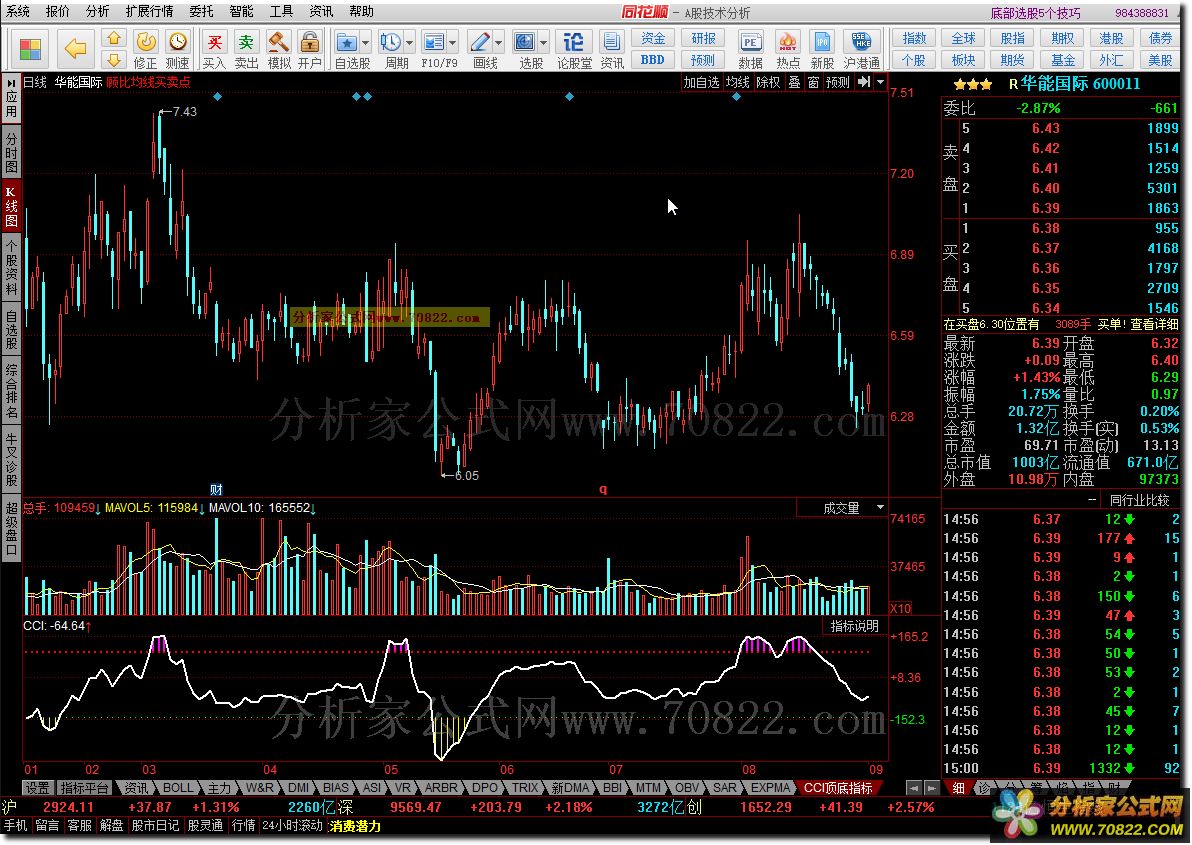
Task: Toggle 预测 forecast in chart header
Action: [838, 82]
